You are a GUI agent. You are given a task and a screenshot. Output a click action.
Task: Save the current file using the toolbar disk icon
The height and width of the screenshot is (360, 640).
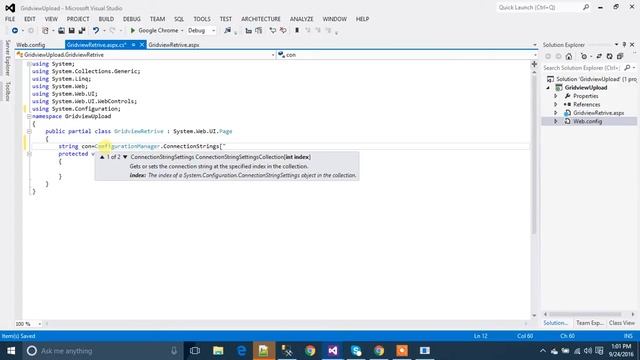[x=71, y=31]
